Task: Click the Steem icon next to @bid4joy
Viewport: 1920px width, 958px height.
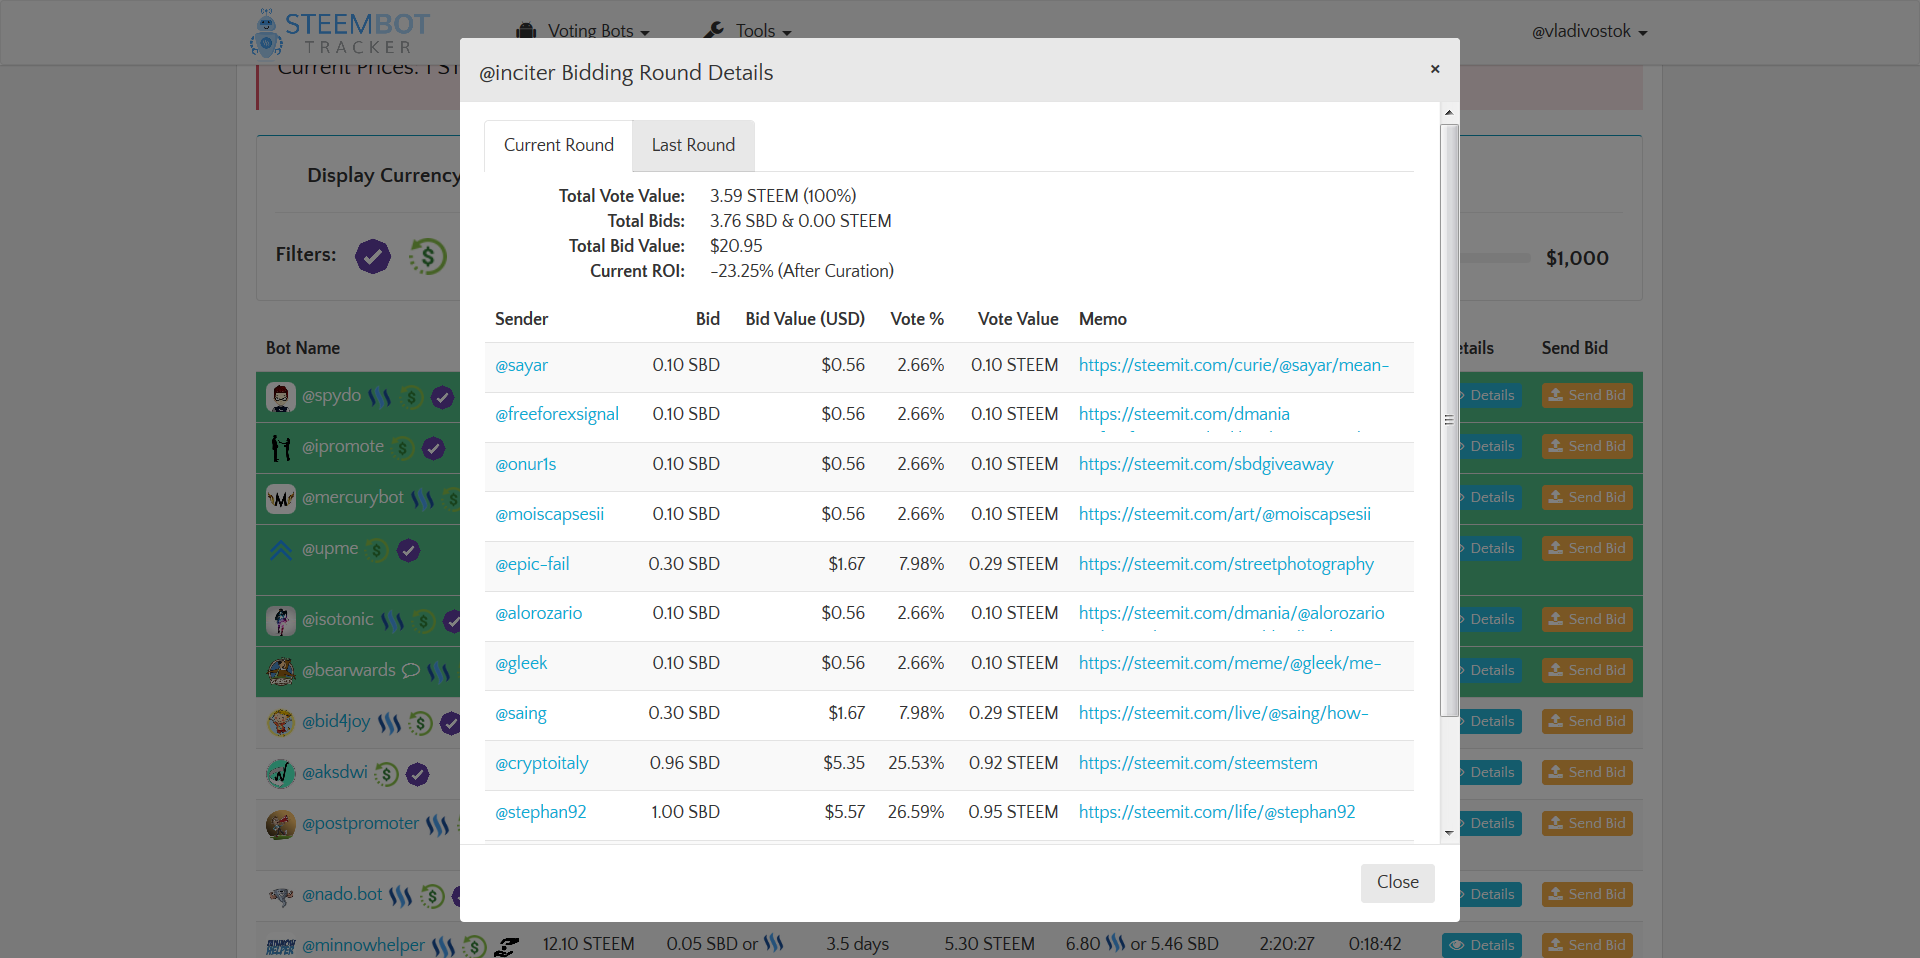Action: pos(390,722)
